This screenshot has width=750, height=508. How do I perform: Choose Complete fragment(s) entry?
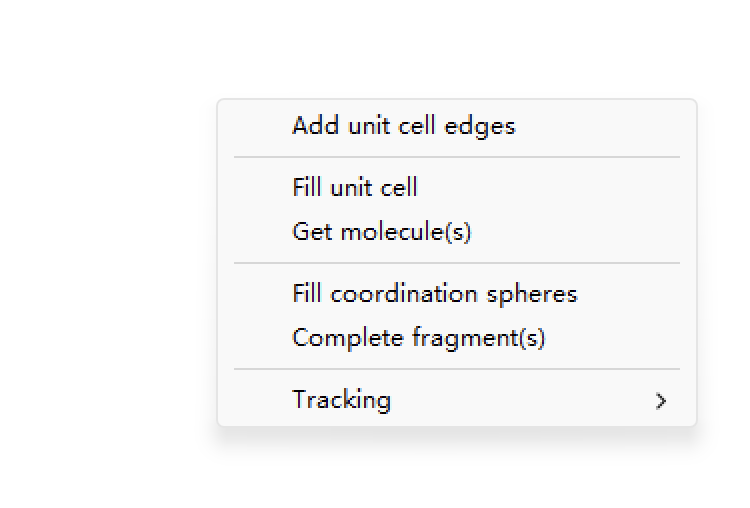click(x=418, y=338)
